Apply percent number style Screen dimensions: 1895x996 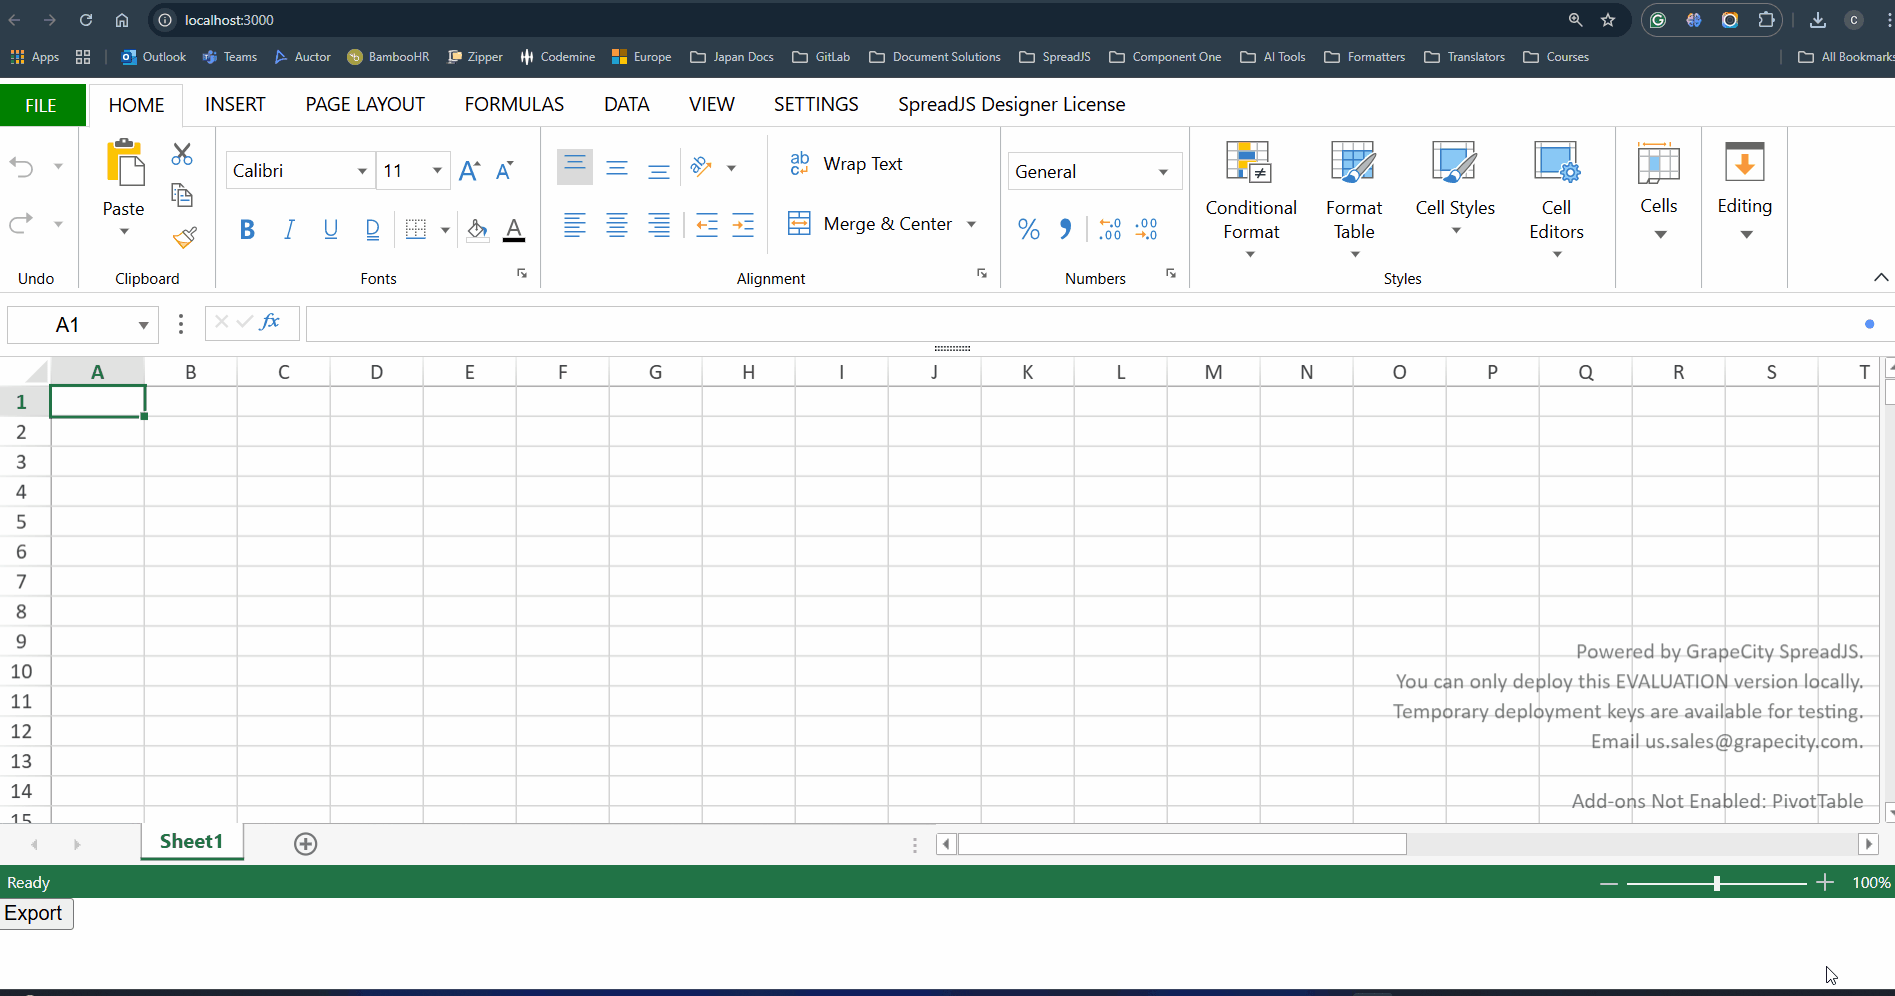[1029, 229]
